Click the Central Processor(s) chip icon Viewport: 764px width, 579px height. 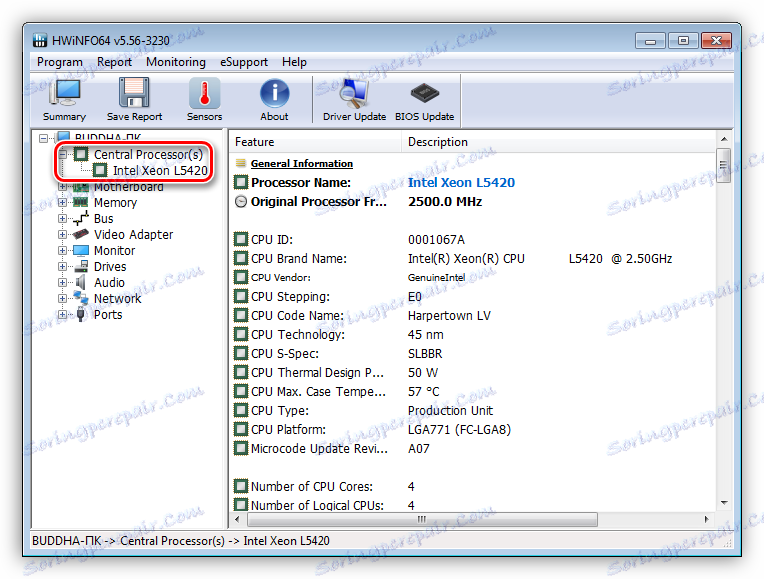click(81, 154)
